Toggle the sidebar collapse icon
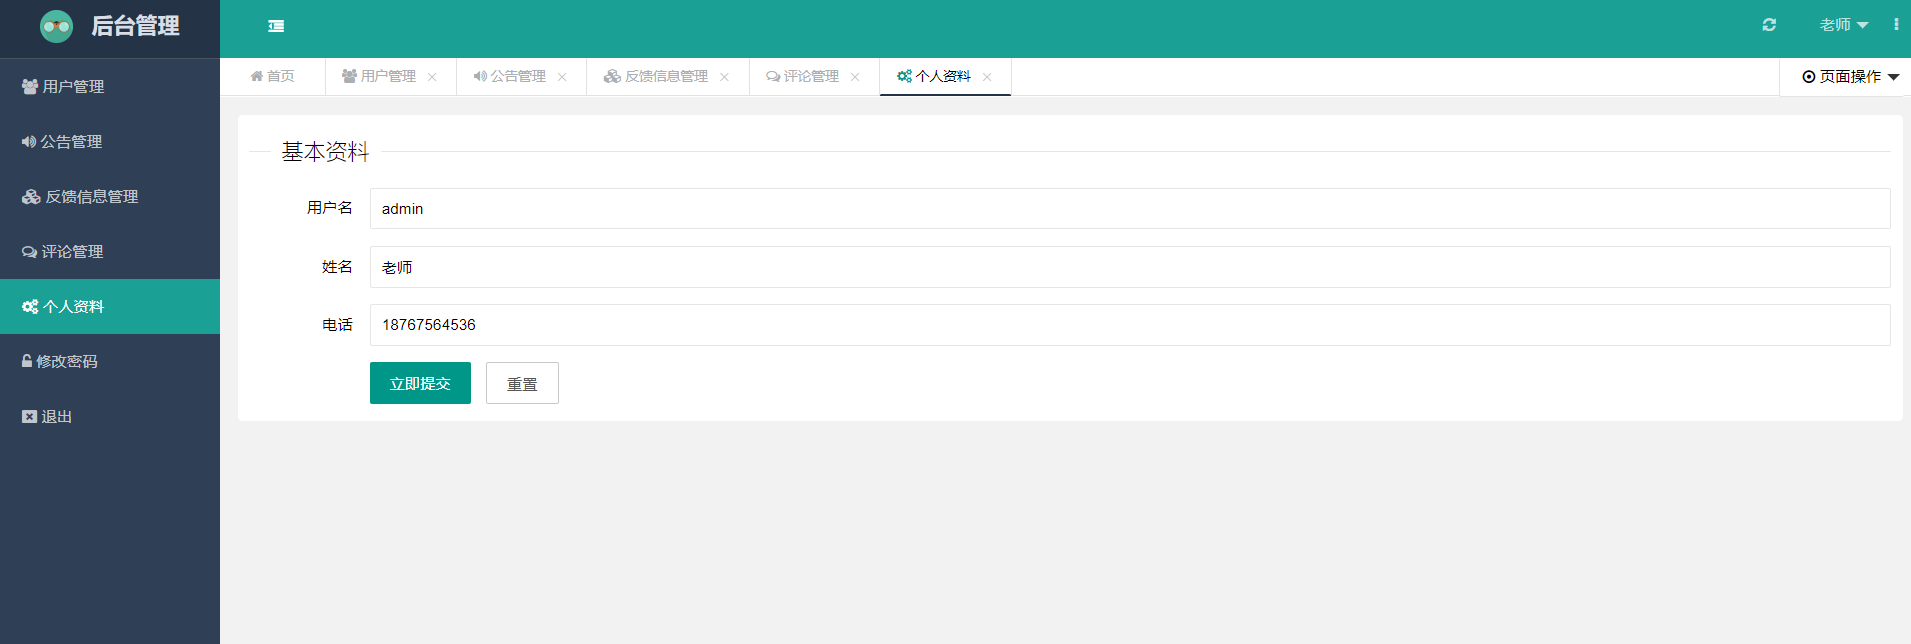Viewport: 1911px width, 644px height. [x=276, y=26]
